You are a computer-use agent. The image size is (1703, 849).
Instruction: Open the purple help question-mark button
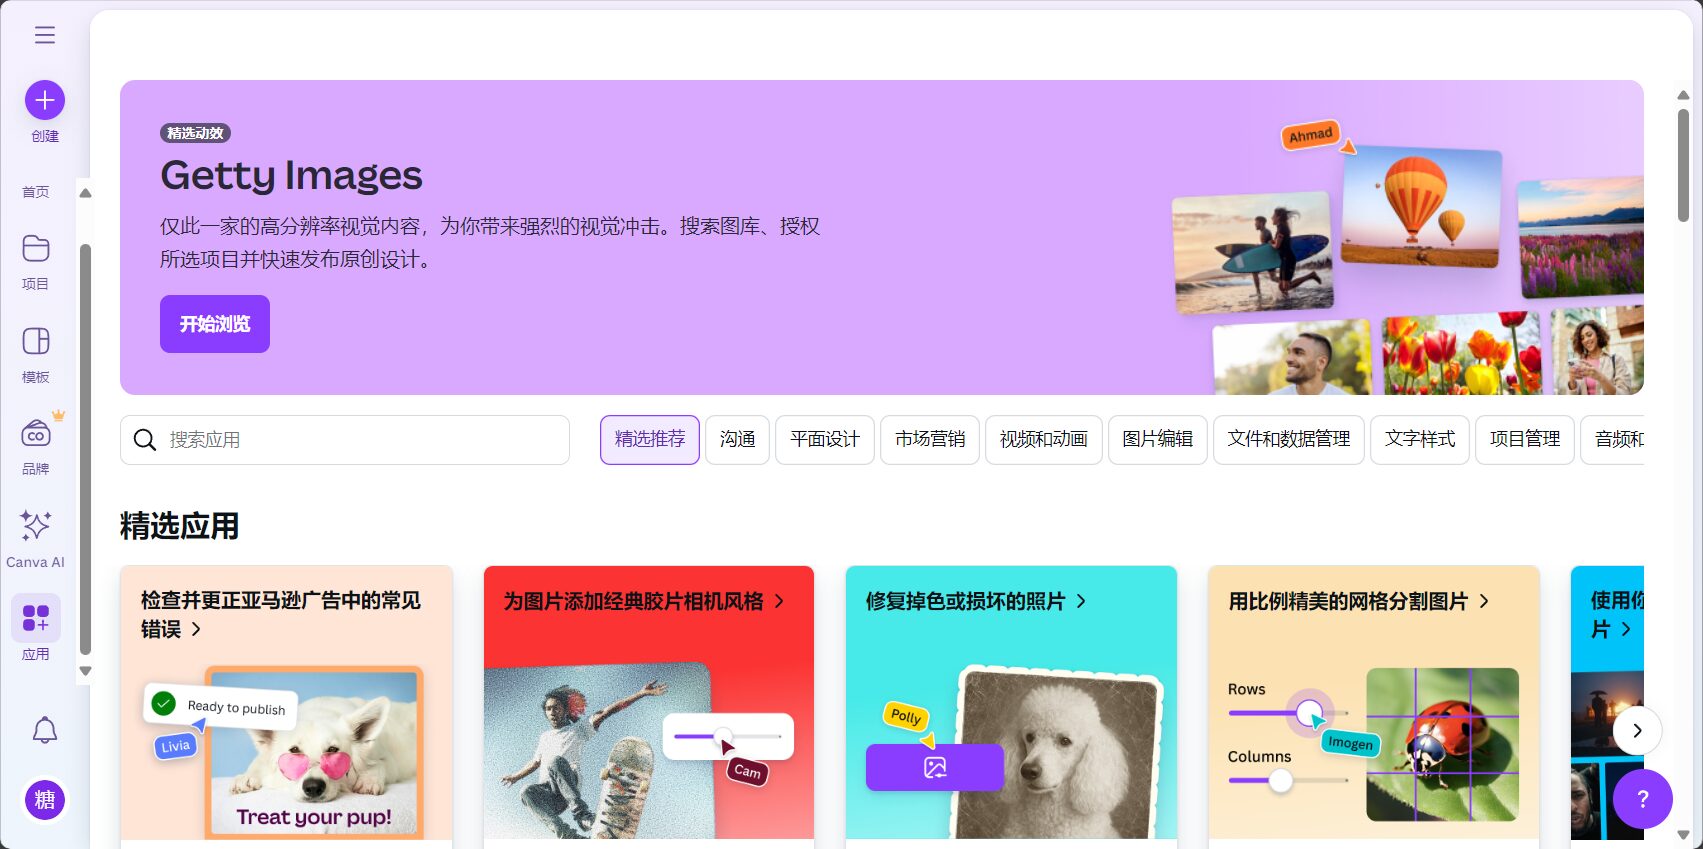click(x=1642, y=798)
